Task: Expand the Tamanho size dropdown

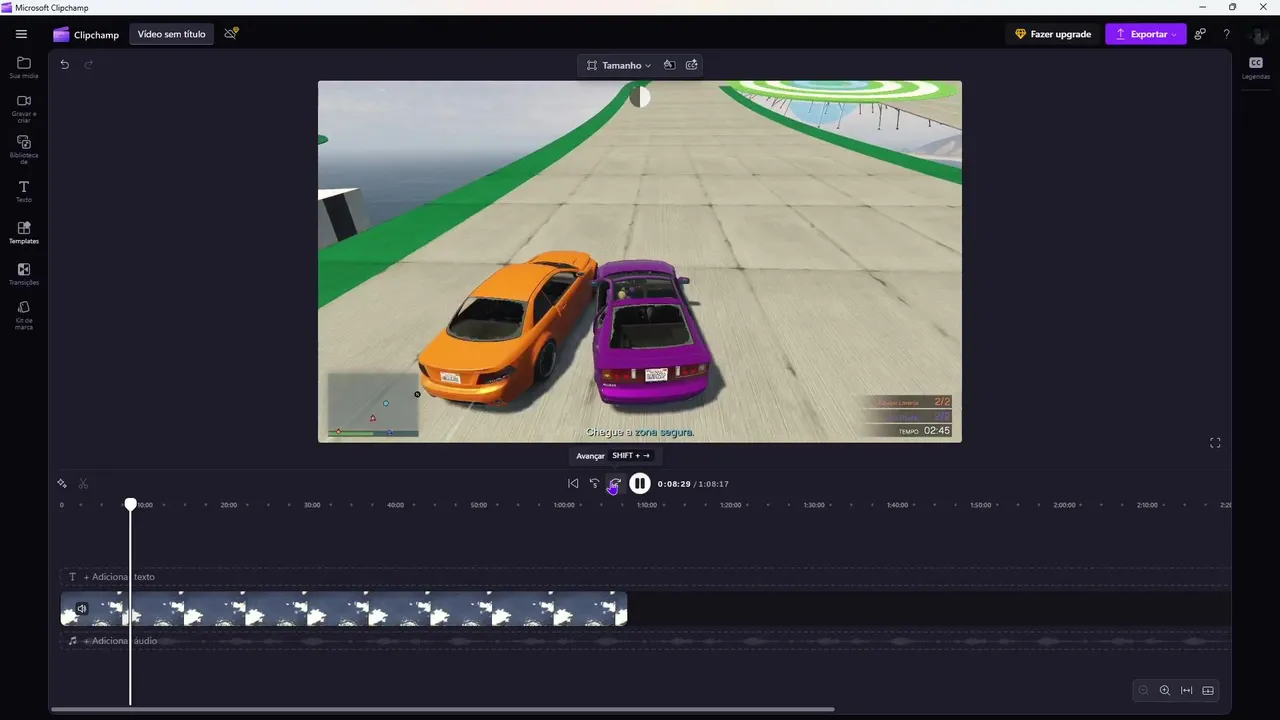Action: pyautogui.click(x=619, y=65)
